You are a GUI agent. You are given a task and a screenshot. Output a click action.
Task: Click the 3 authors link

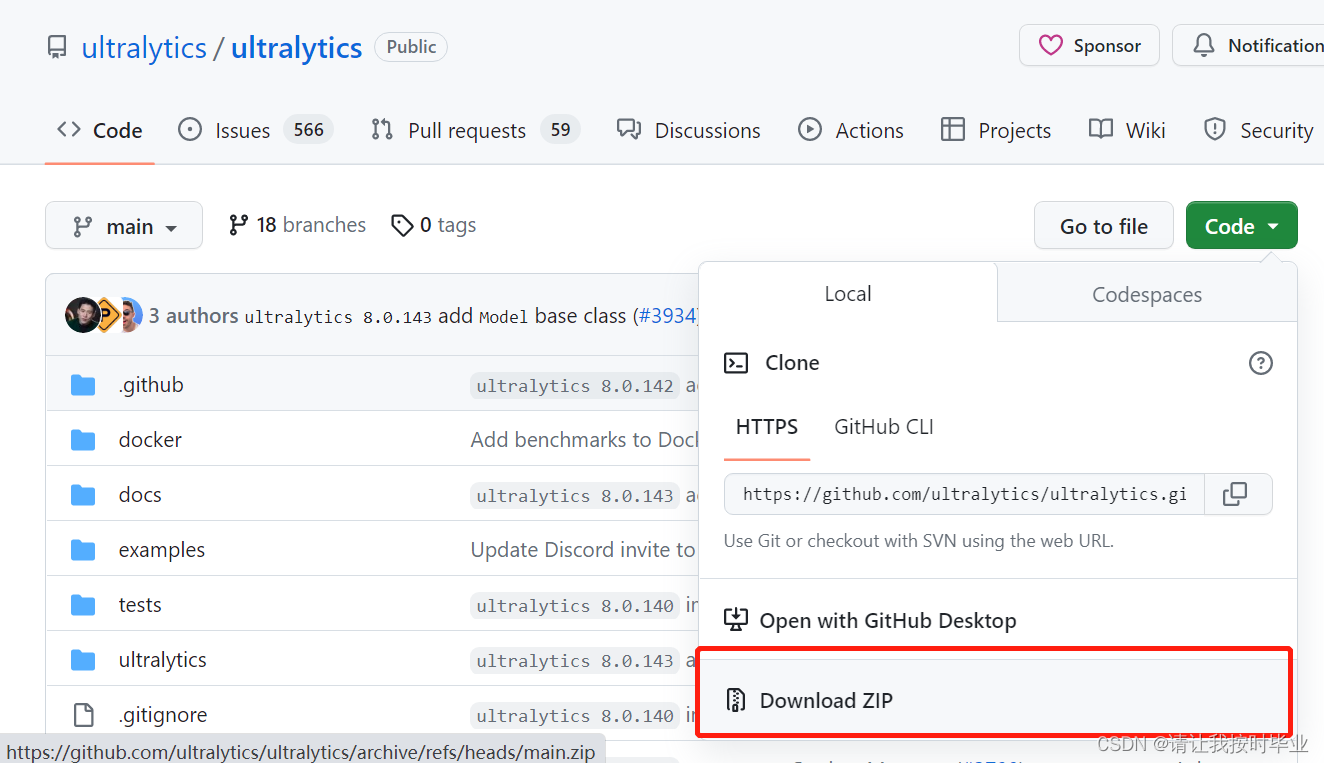coord(194,316)
